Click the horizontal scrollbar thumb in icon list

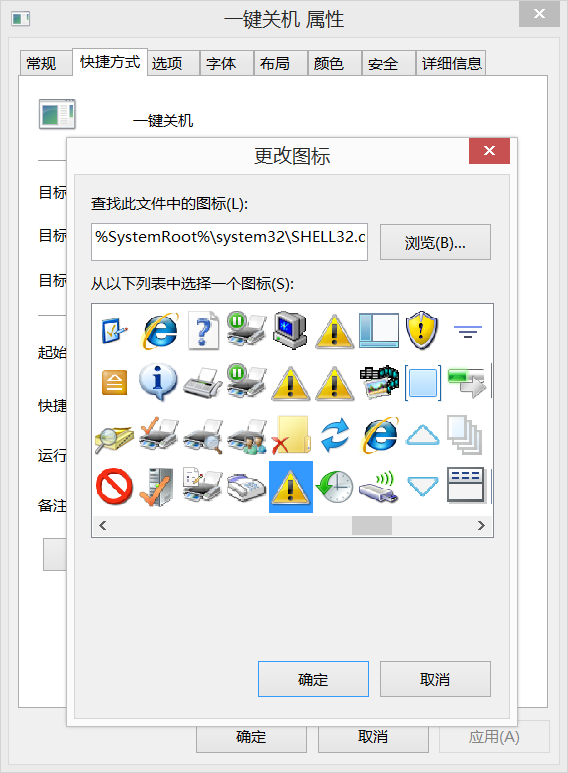(x=372, y=526)
